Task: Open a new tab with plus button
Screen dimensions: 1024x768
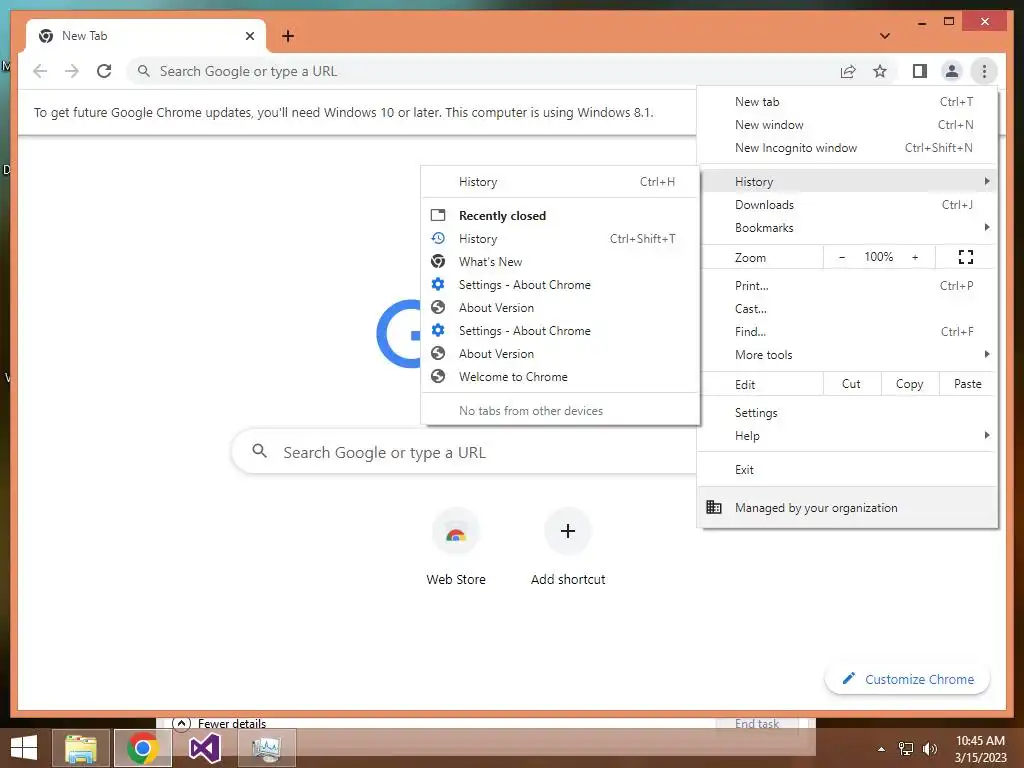Action: pos(288,36)
